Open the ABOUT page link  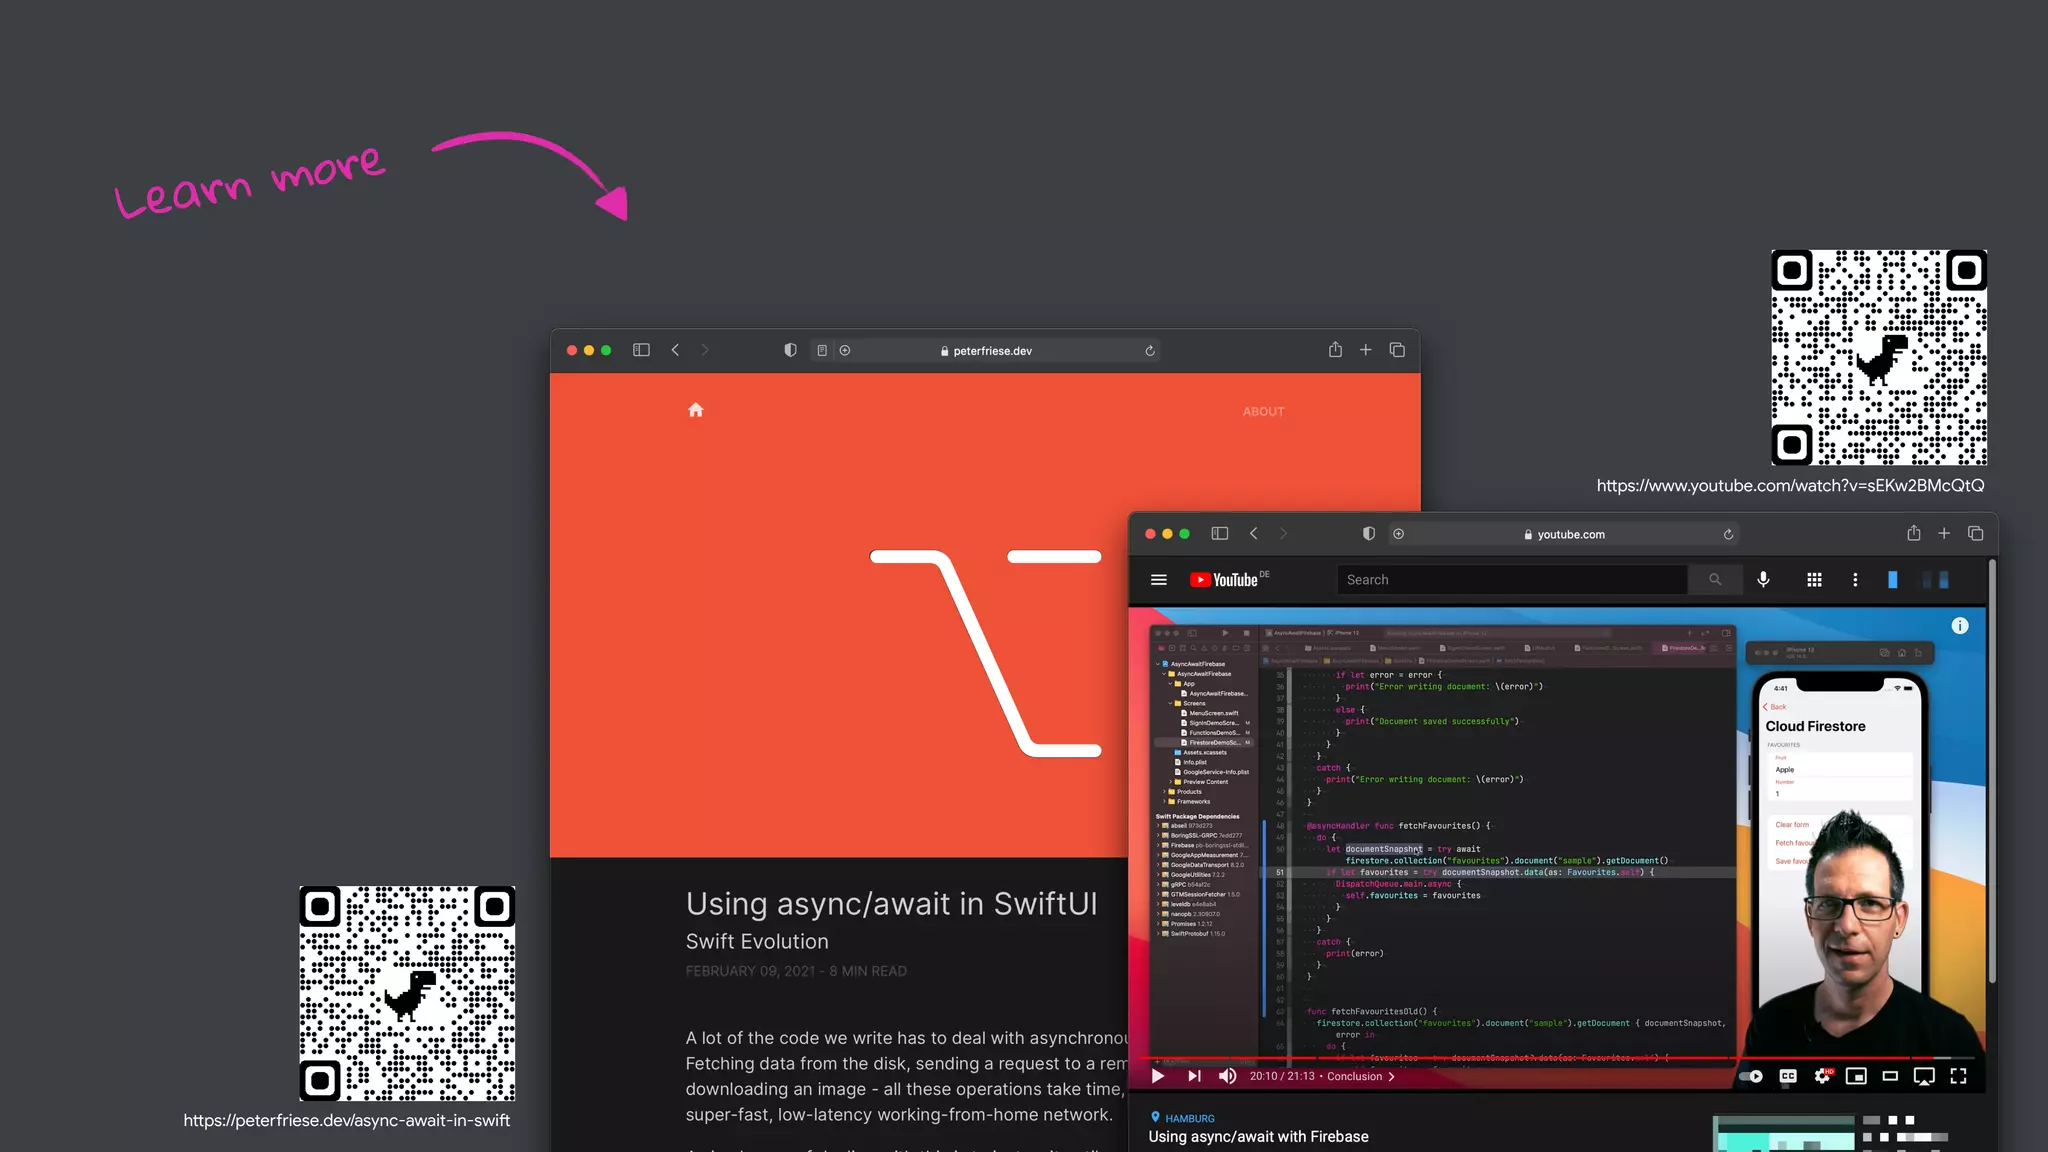point(1263,412)
